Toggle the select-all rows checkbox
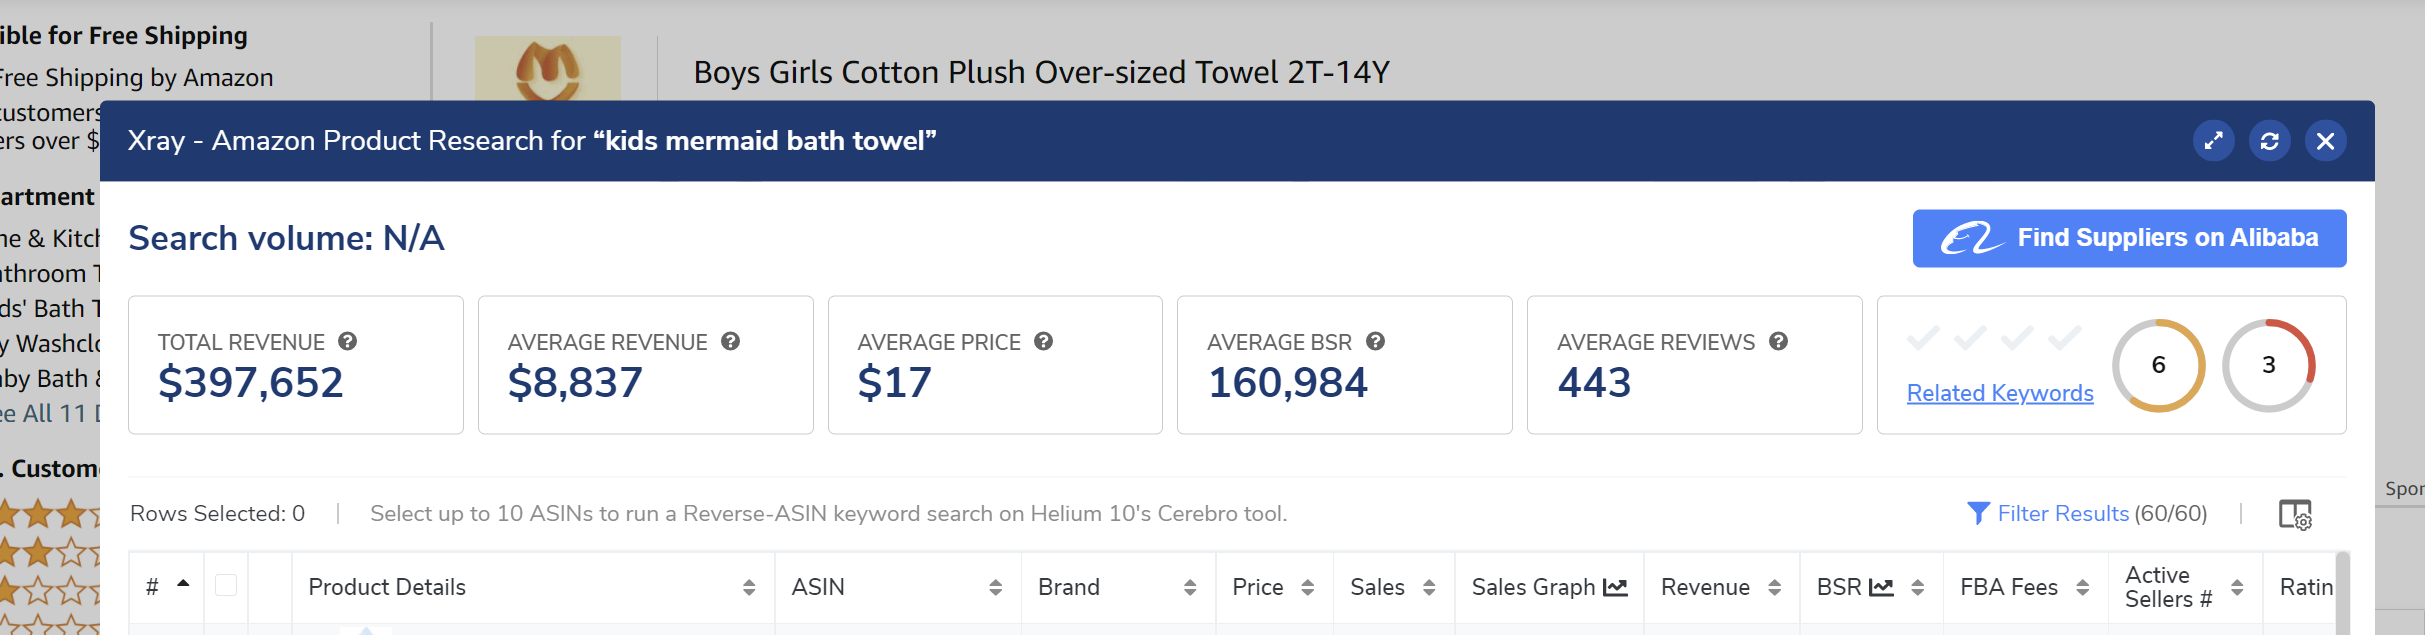Screen dimensions: 2425x635 pyautogui.click(x=226, y=585)
